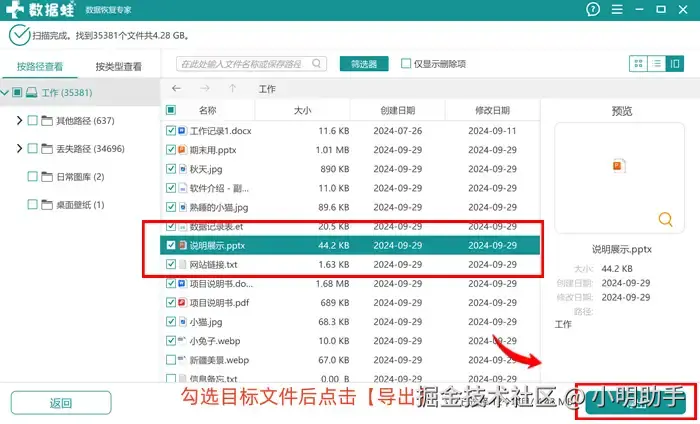Uncheck the 工作记录1.docx checkbox
Image resolution: width=700 pixels, height=424 pixels.
point(171,131)
